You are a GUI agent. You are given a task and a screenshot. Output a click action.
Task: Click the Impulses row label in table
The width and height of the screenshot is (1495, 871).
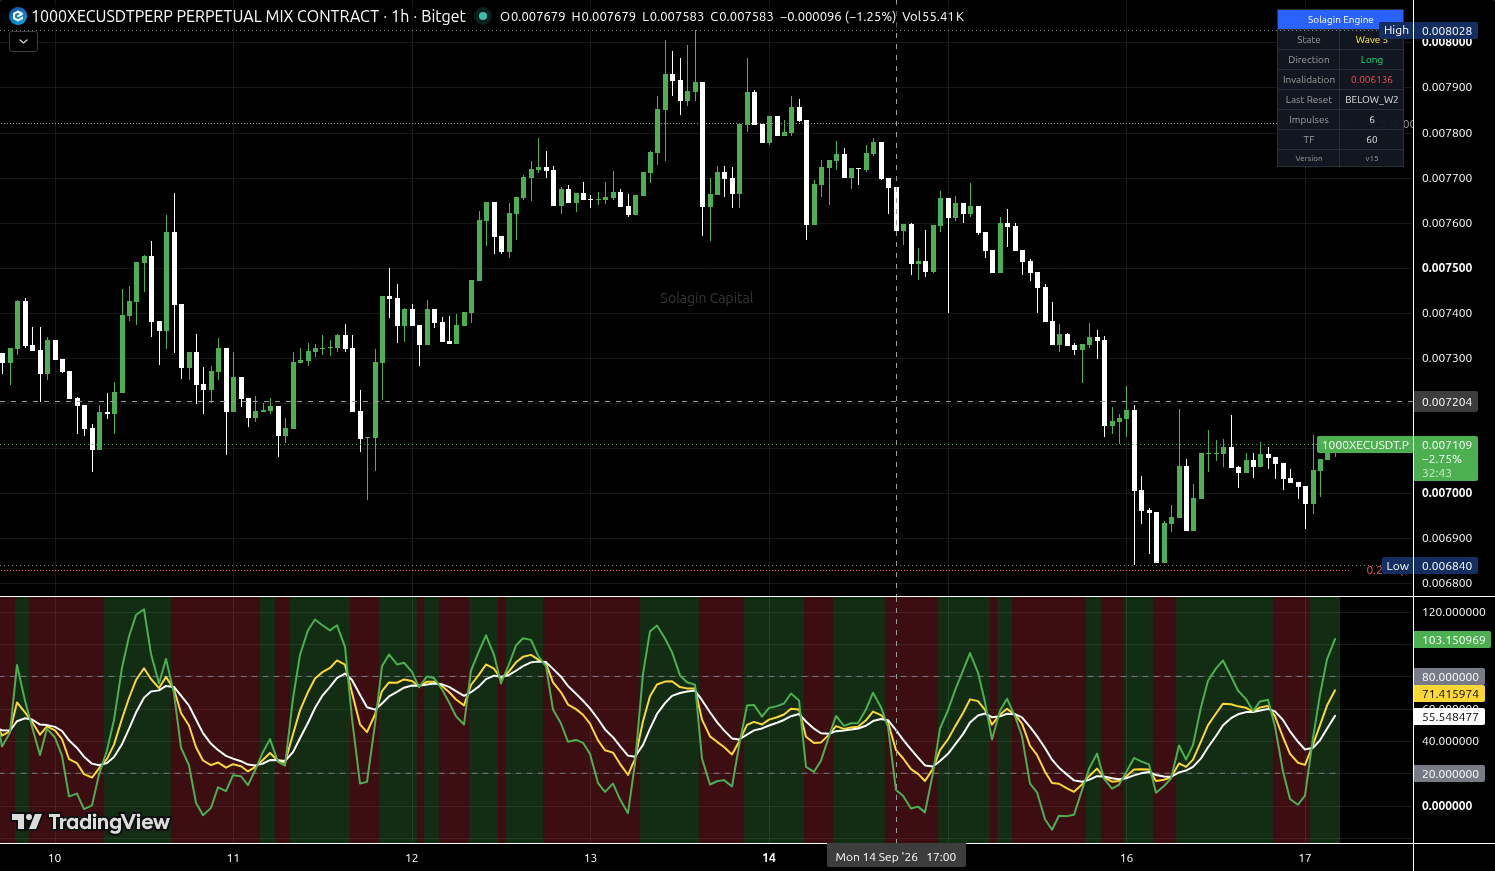tap(1309, 120)
